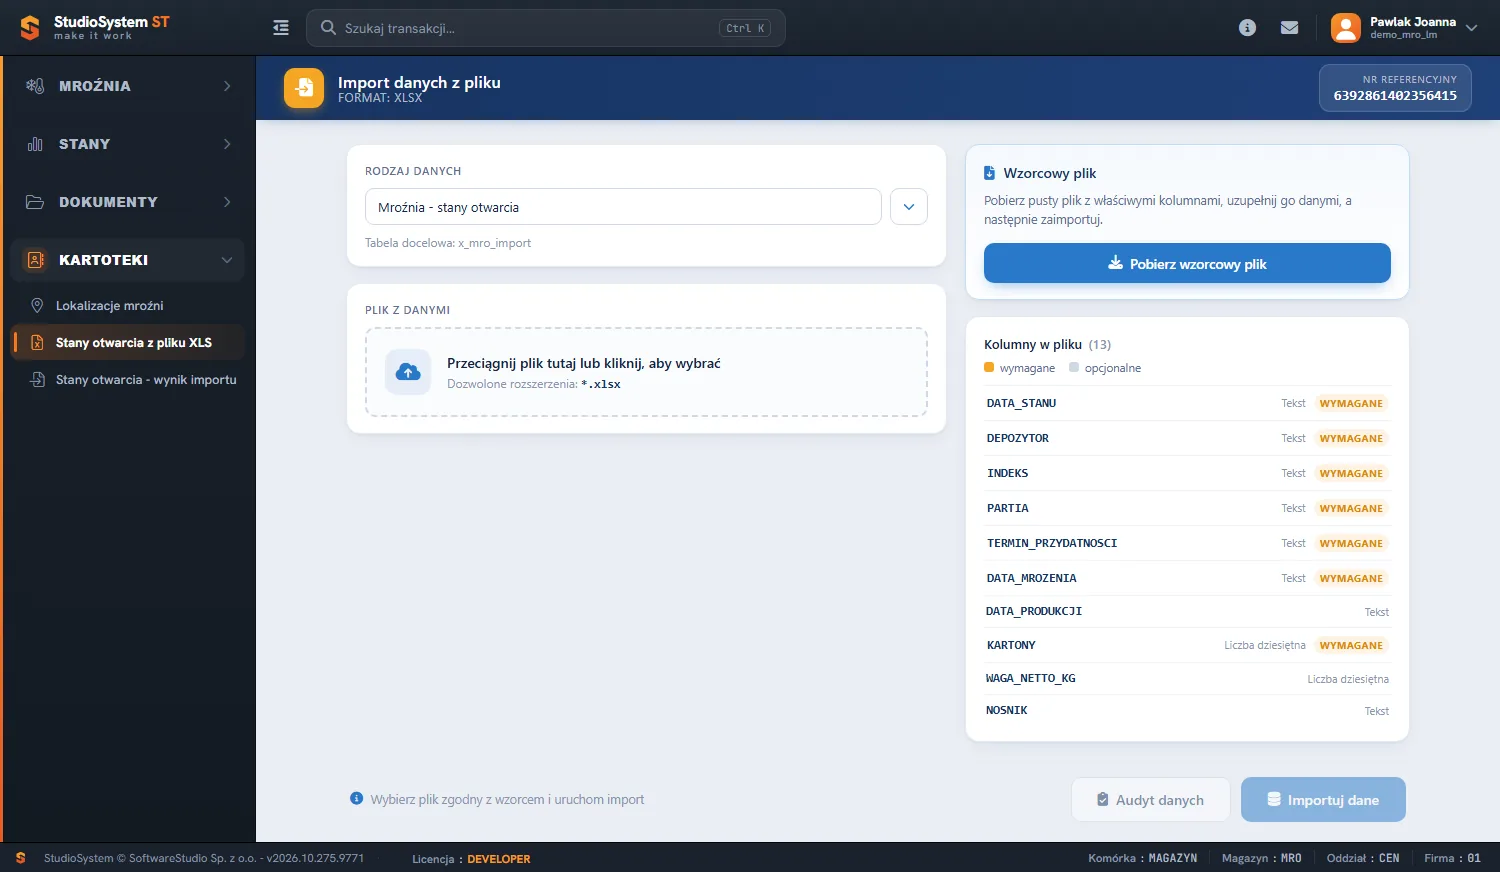
Task: Click the Mroźnia snowflake icon
Action: 35,86
